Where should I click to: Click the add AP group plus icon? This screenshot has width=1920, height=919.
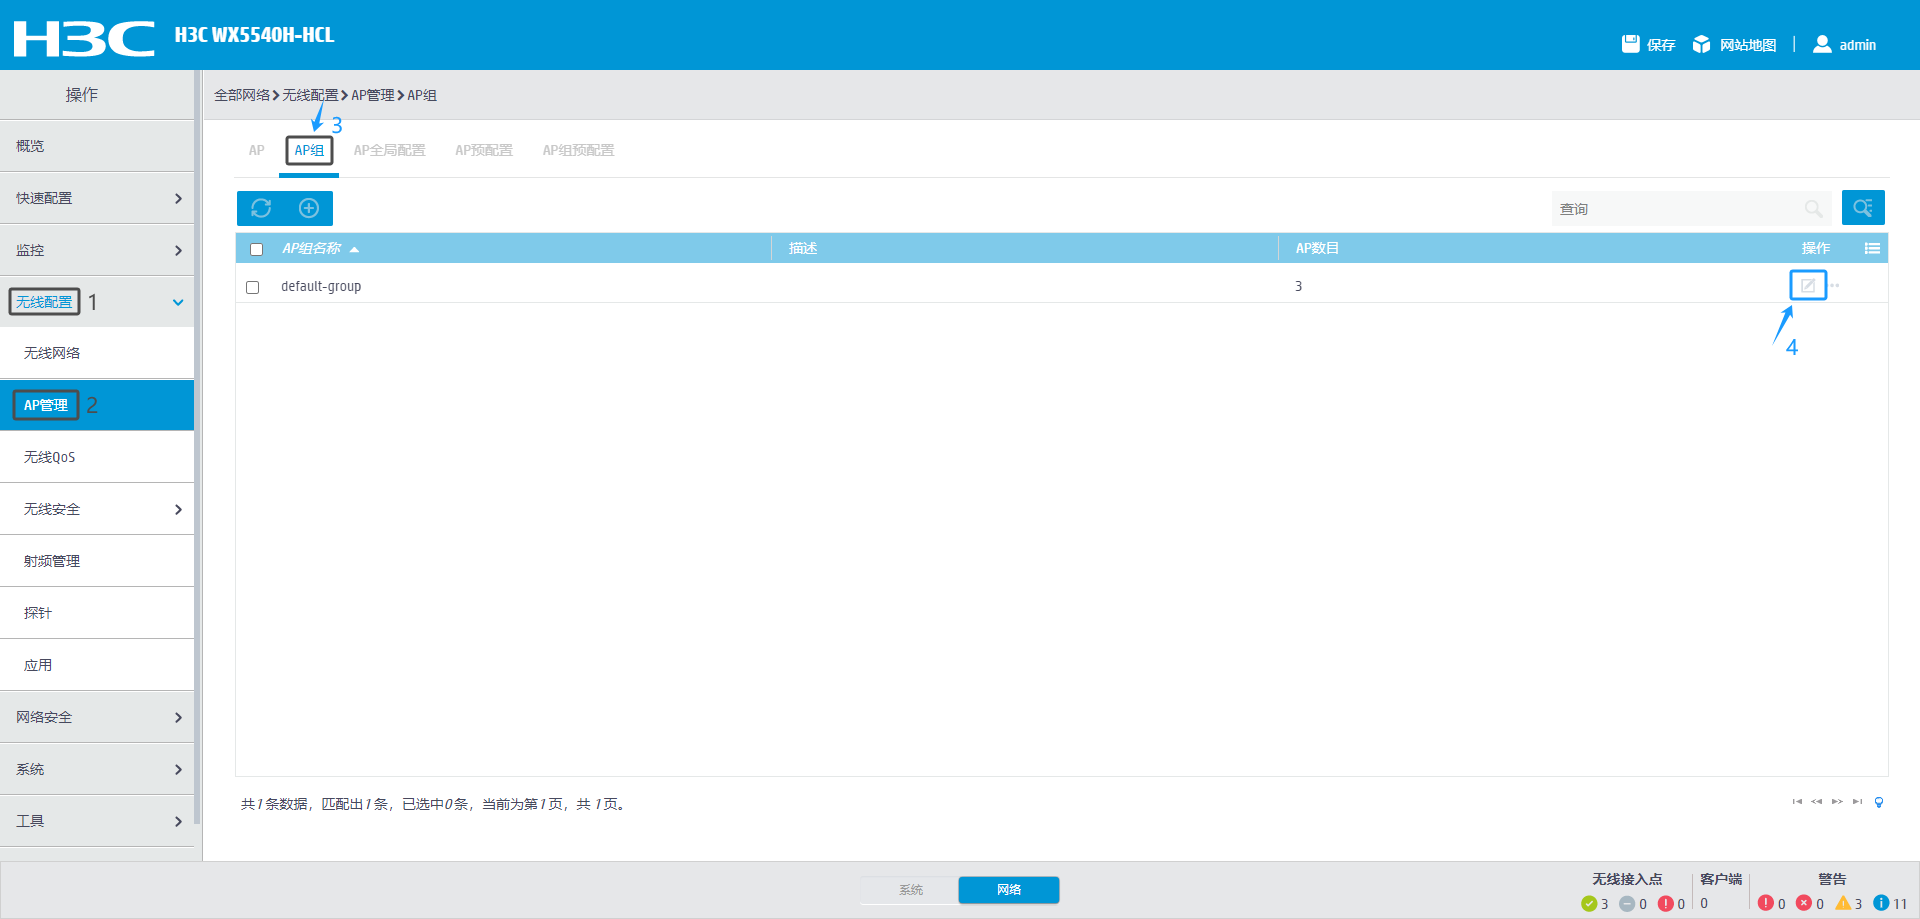tap(309, 208)
